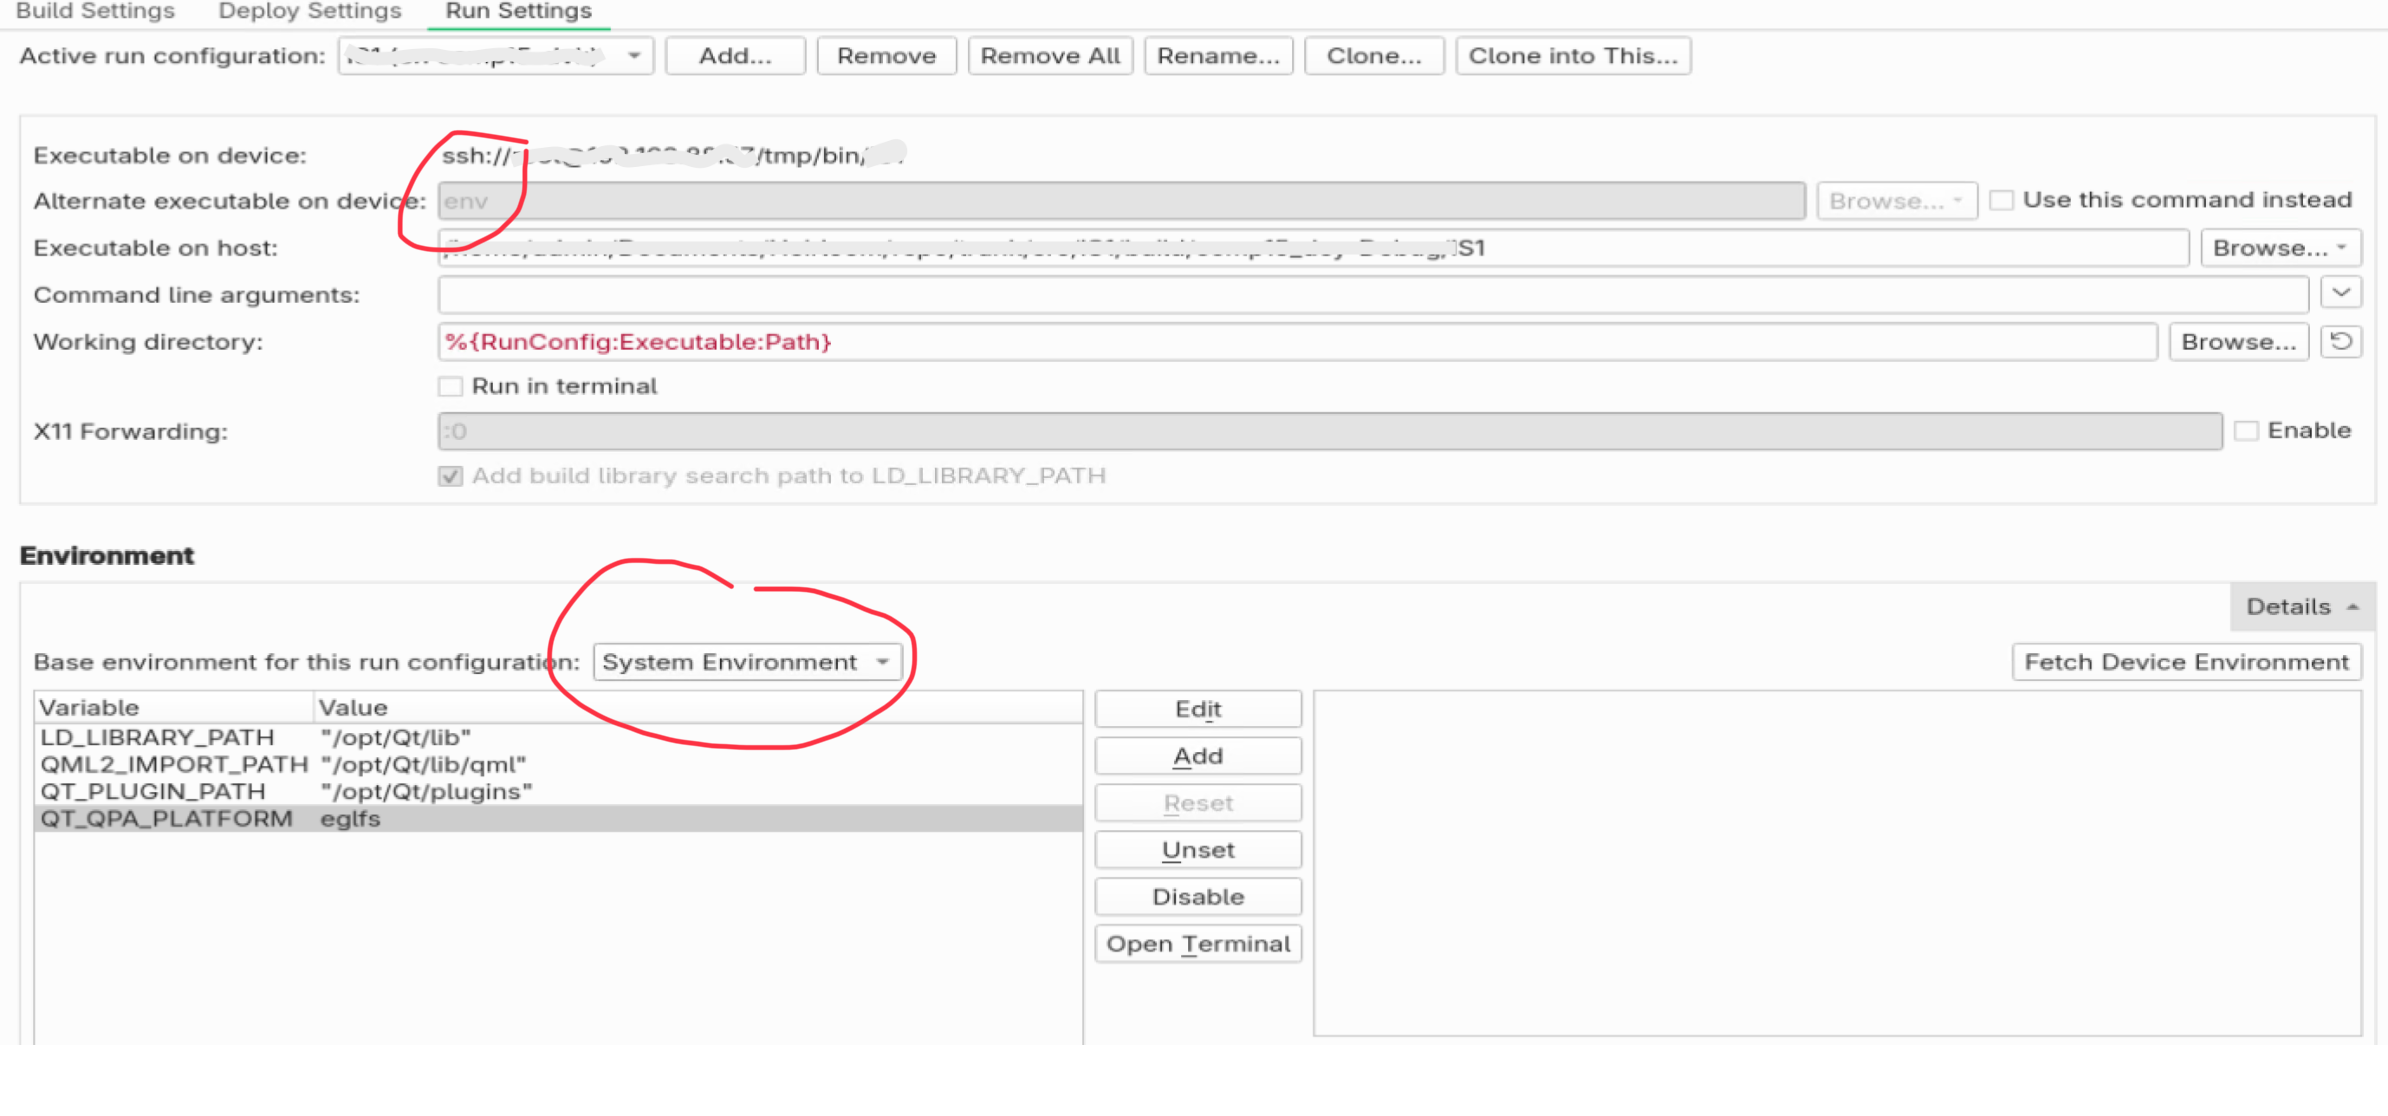This screenshot has height=1116, width=2388.
Task: Enable X11 Forwarding checkbox
Action: point(2247,431)
